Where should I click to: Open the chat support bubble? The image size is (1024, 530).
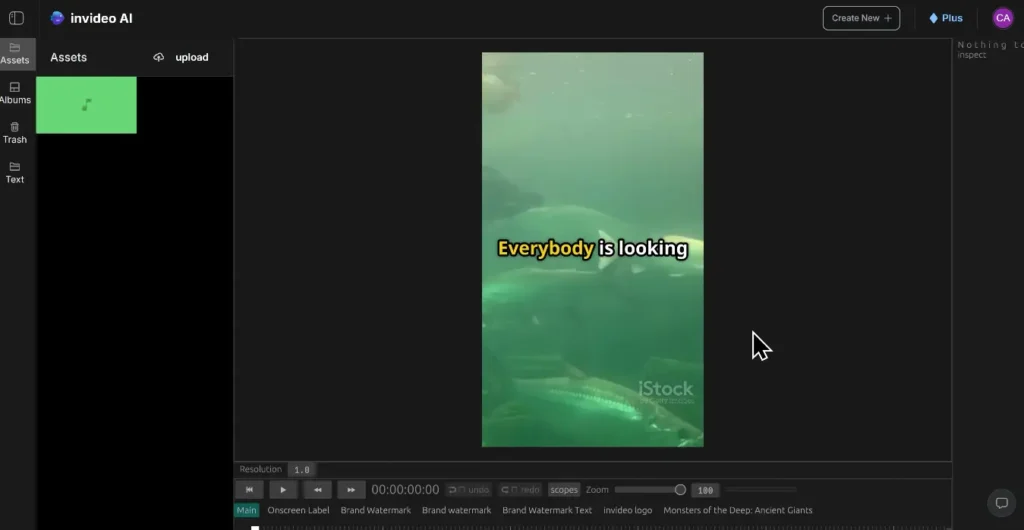(1002, 503)
